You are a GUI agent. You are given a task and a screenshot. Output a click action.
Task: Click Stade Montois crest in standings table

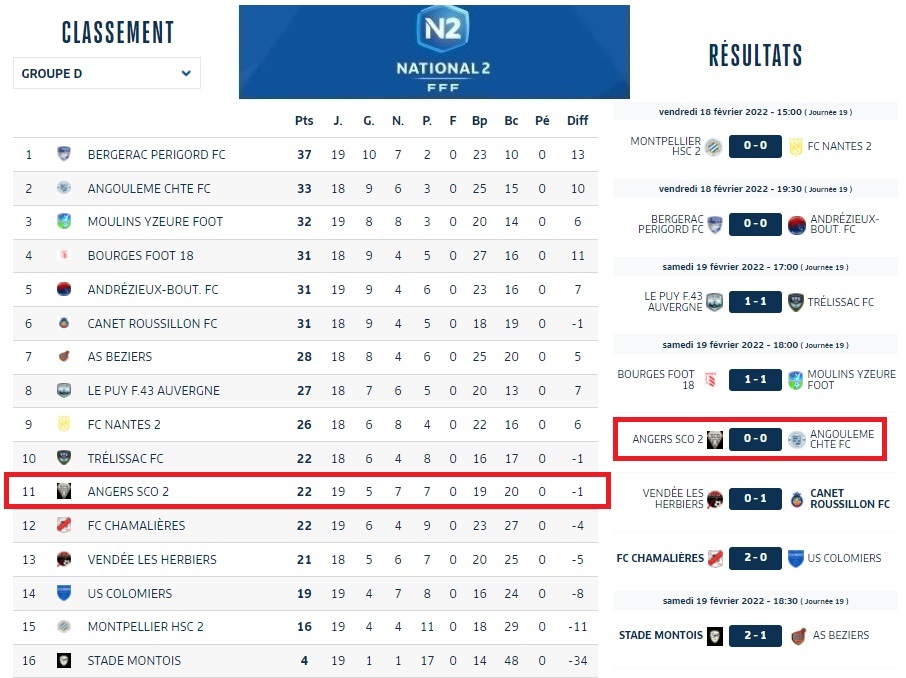point(64,660)
